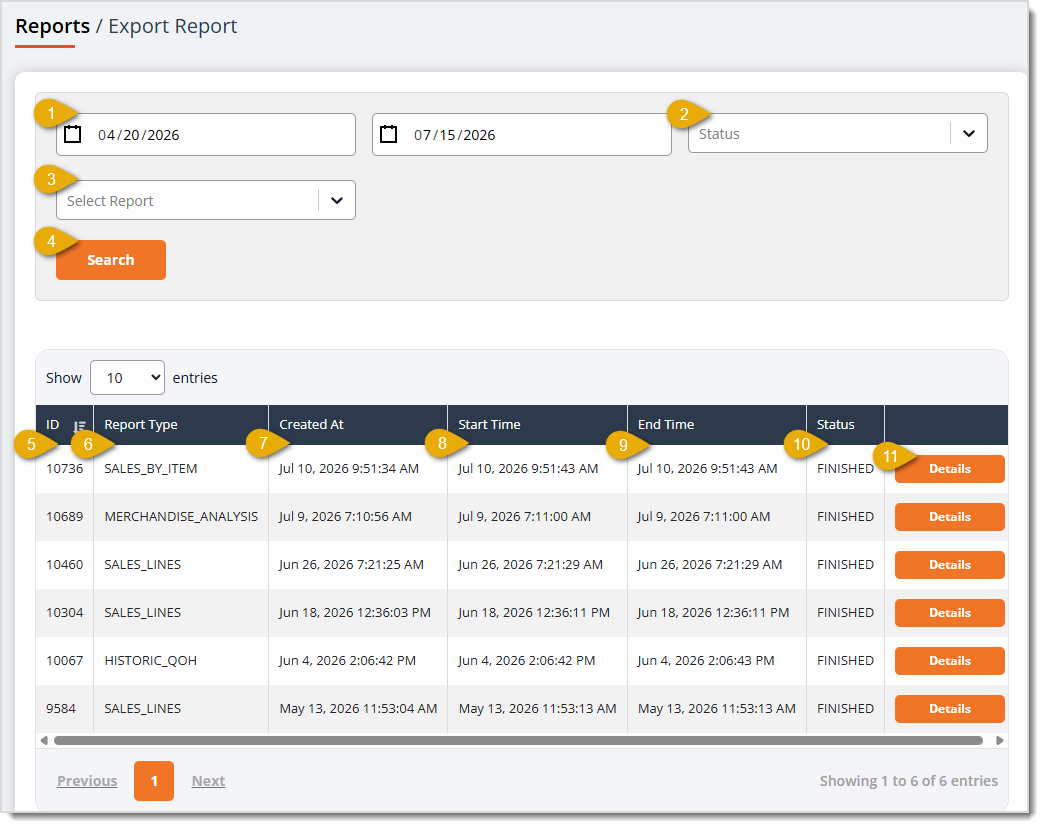The height and width of the screenshot is (828, 1044).
Task: Click created date Jul 9, 2026 7:10:56 AM
Action: (346, 517)
